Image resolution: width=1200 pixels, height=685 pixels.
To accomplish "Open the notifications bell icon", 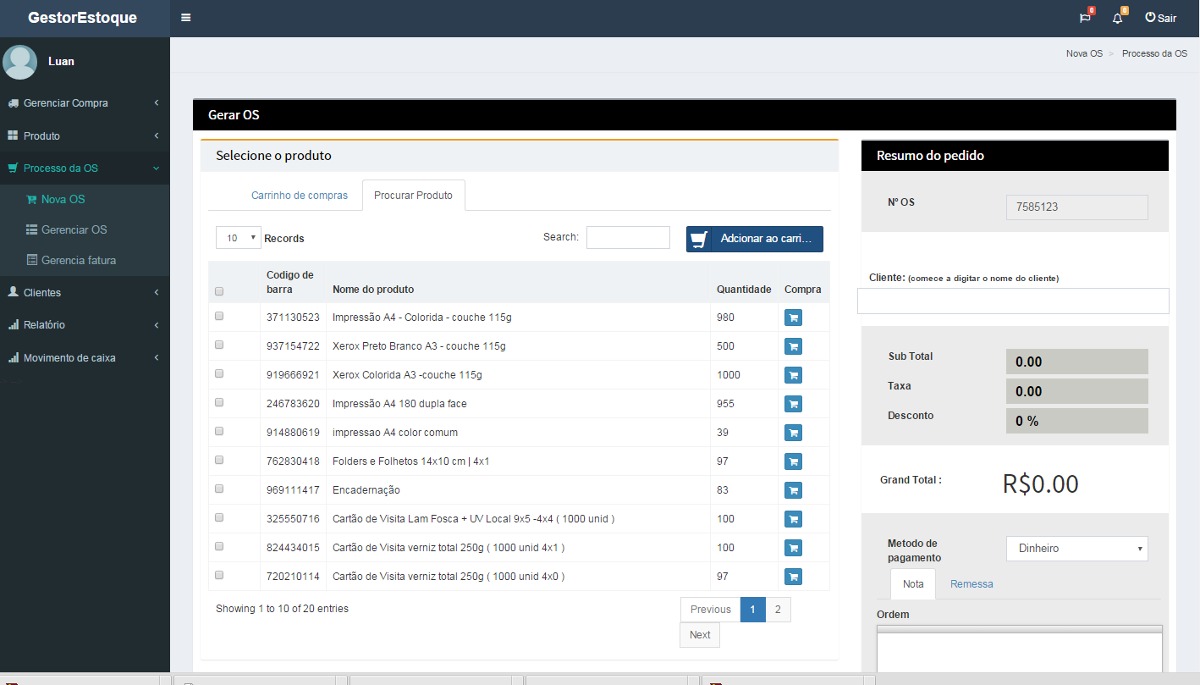I will pos(1117,17).
